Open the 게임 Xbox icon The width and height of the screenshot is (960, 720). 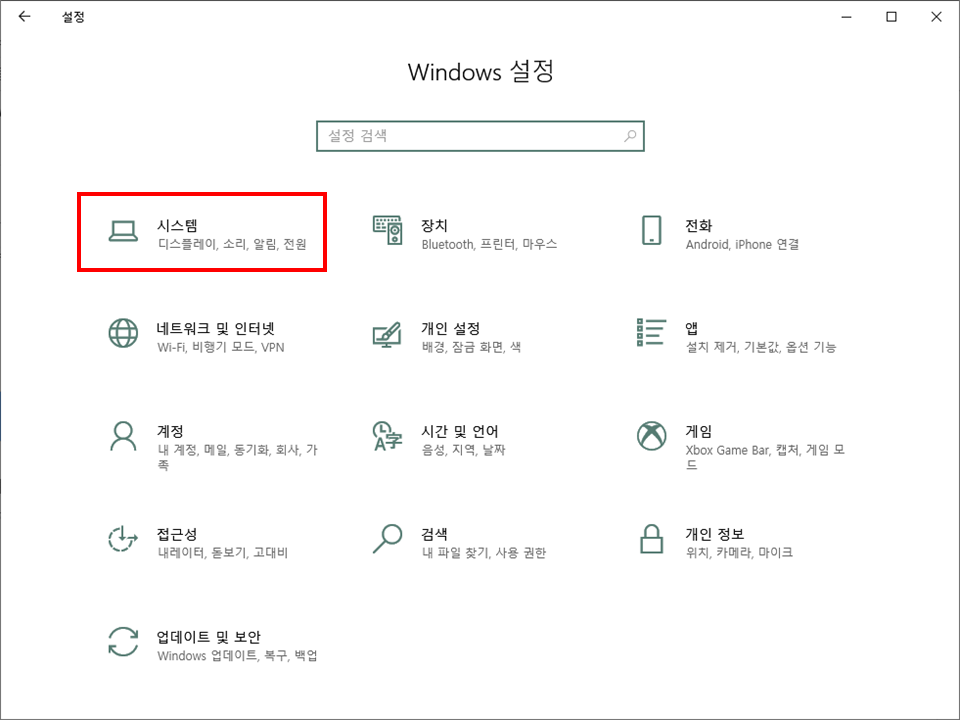pos(651,436)
